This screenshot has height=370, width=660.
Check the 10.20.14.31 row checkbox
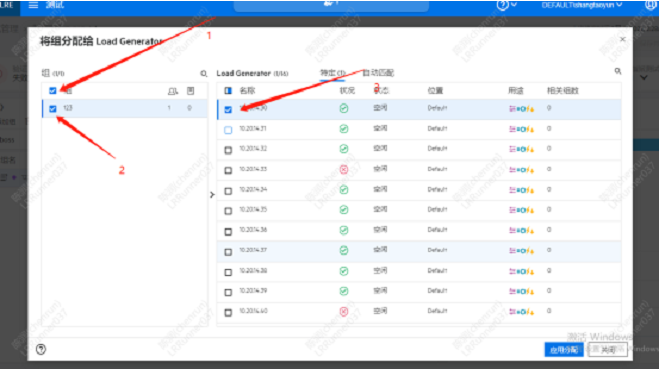pyautogui.click(x=228, y=130)
